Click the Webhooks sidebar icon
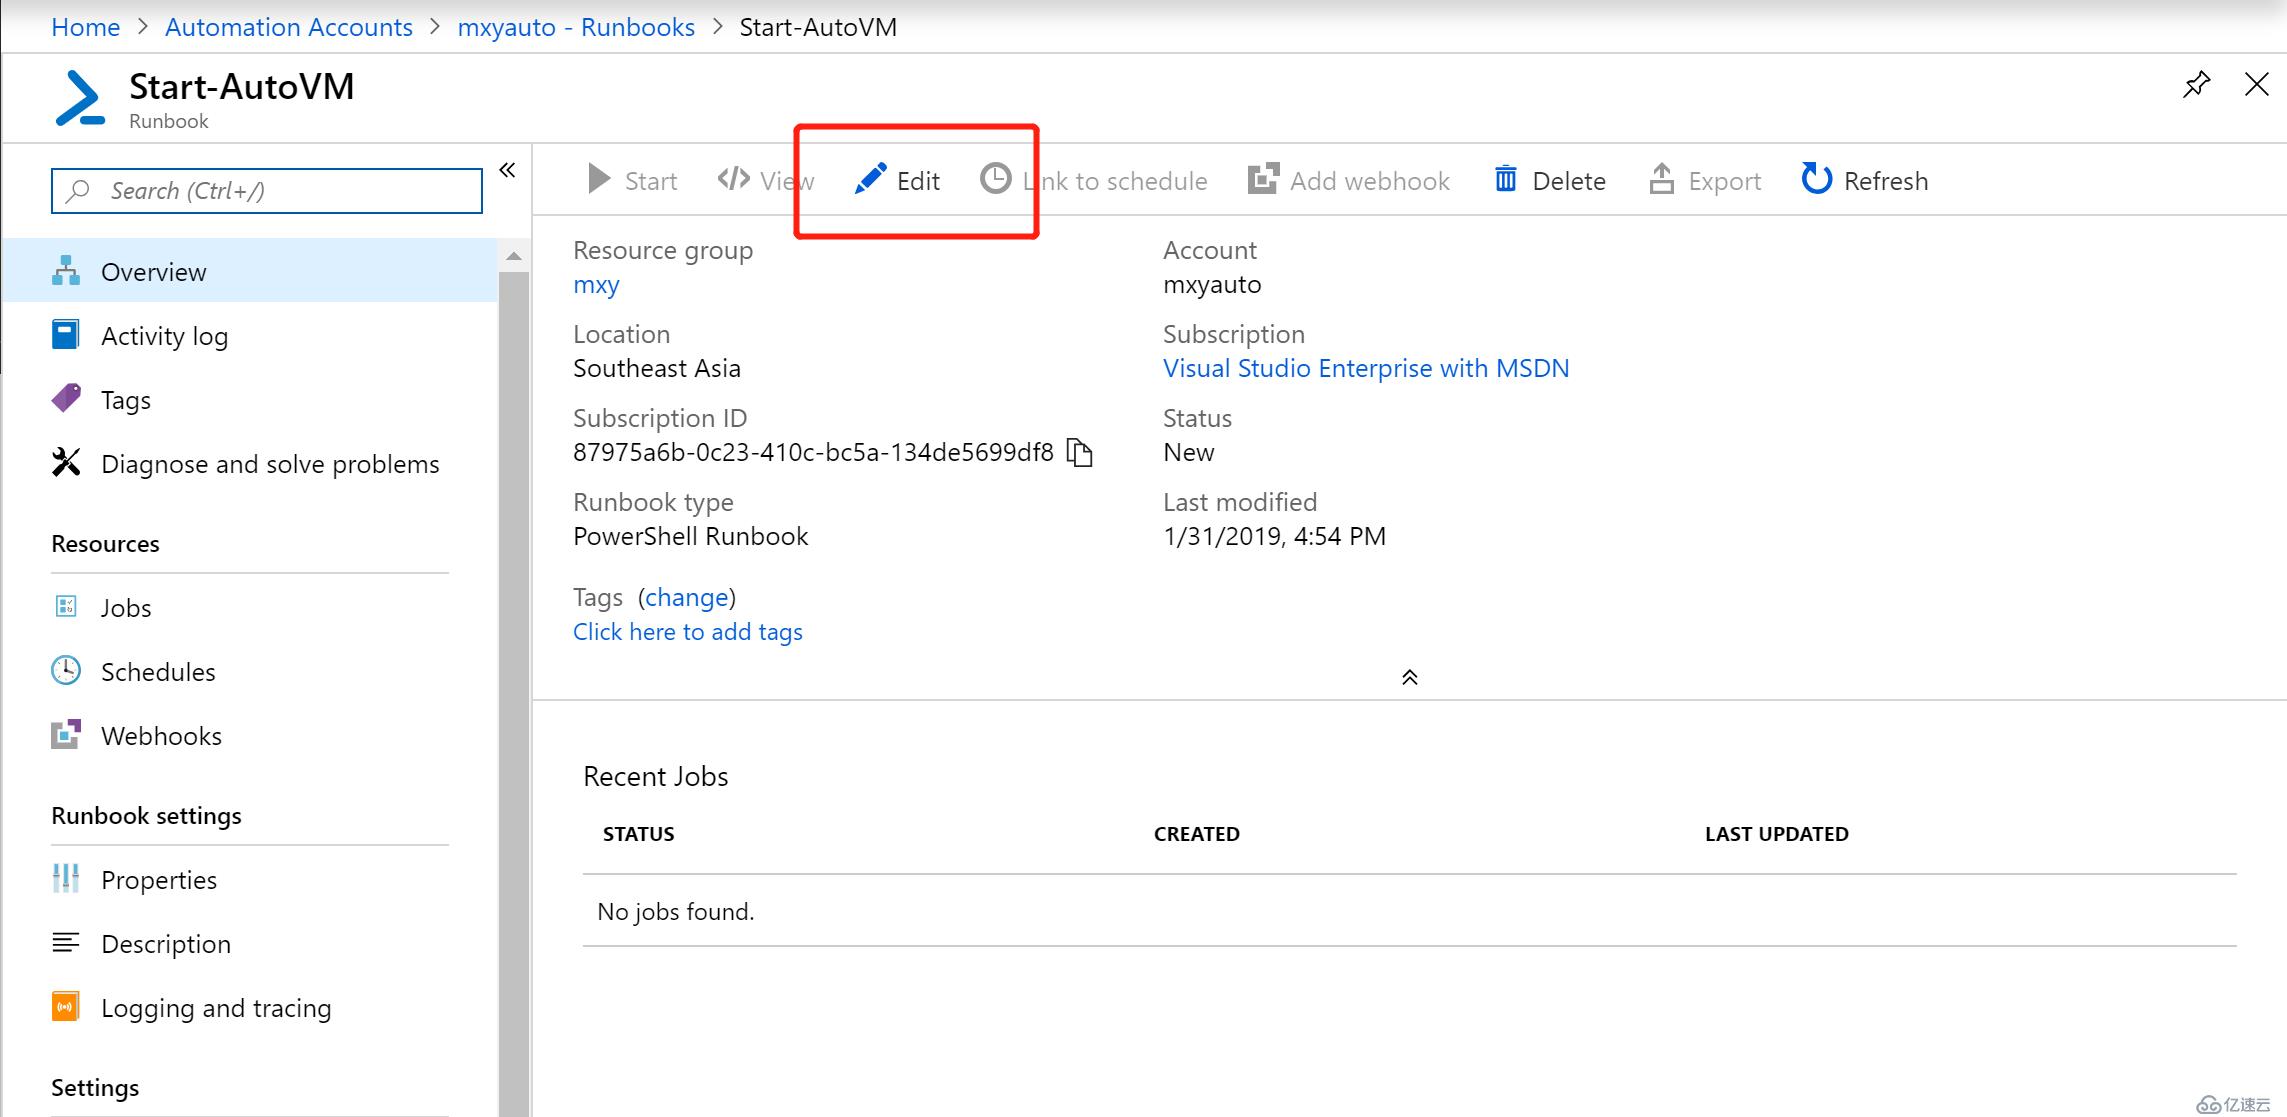The height and width of the screenshot is (1117, 2287). tap(66, 734)
